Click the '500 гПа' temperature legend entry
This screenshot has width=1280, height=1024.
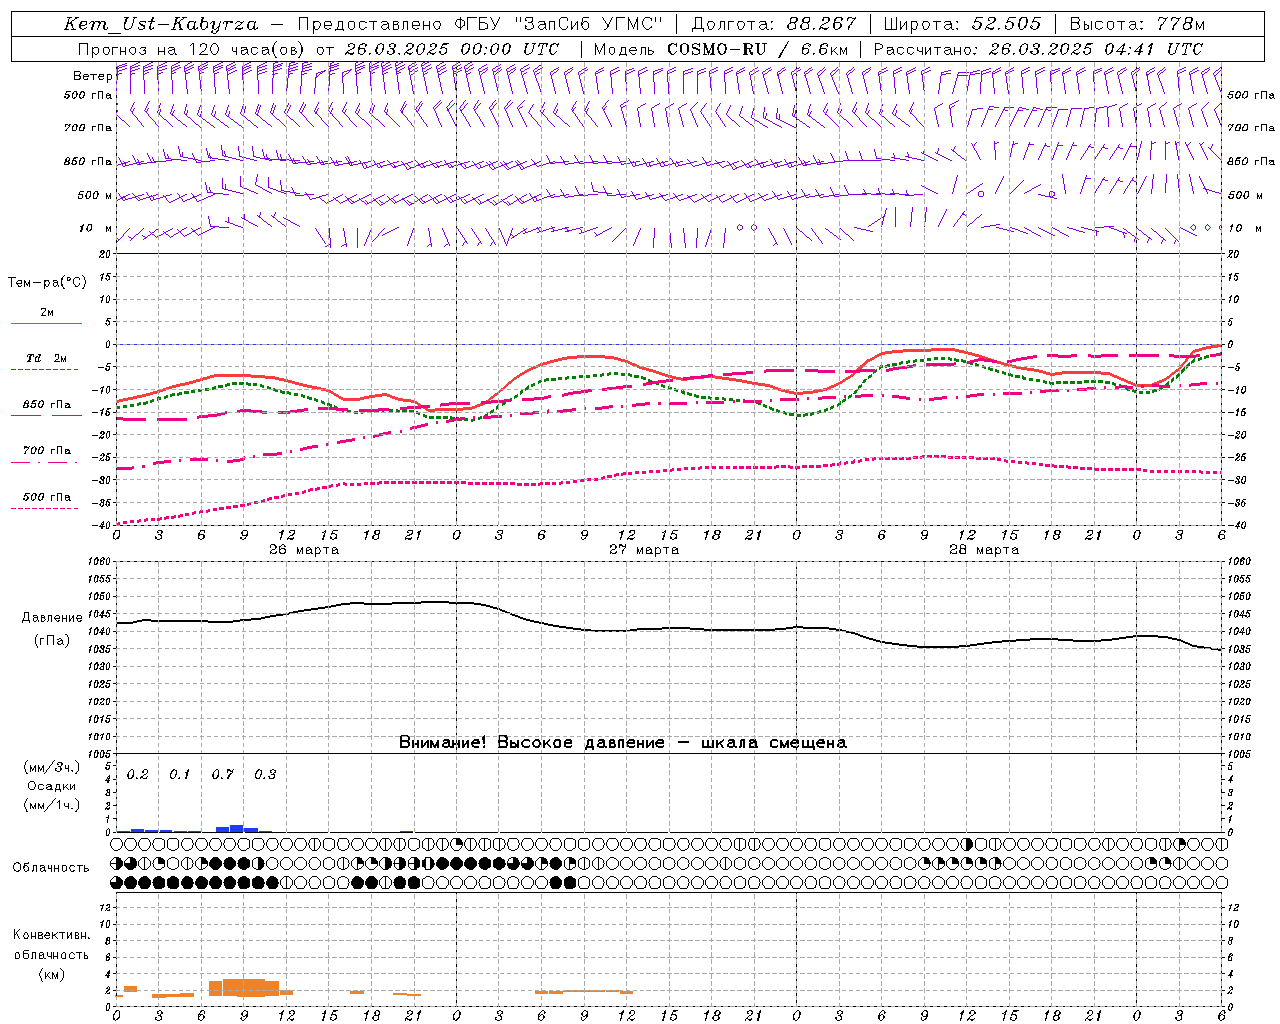pos(47,497)
